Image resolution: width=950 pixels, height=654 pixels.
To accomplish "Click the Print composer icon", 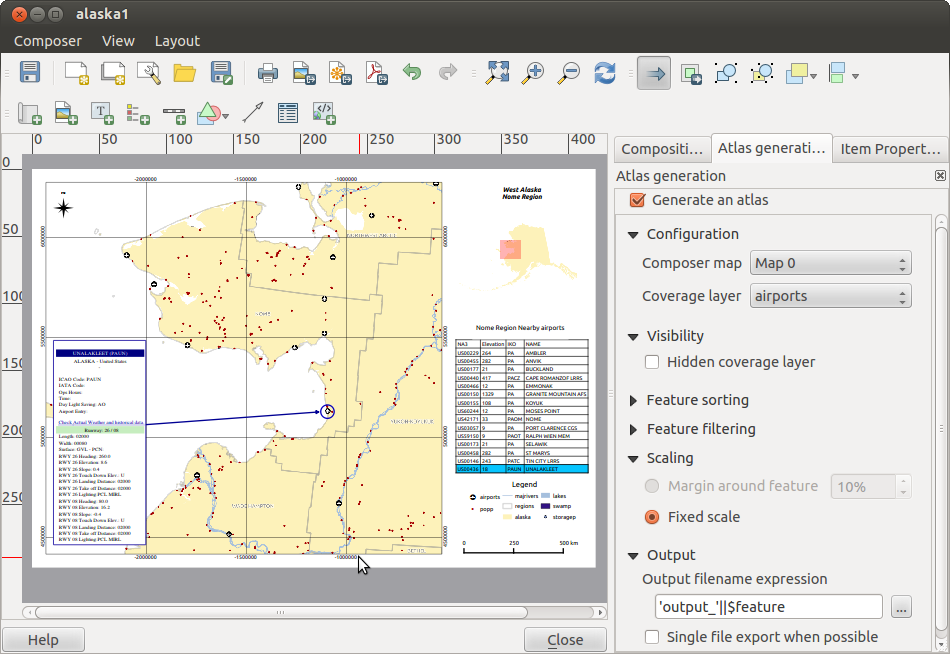I will pos(267,73).
